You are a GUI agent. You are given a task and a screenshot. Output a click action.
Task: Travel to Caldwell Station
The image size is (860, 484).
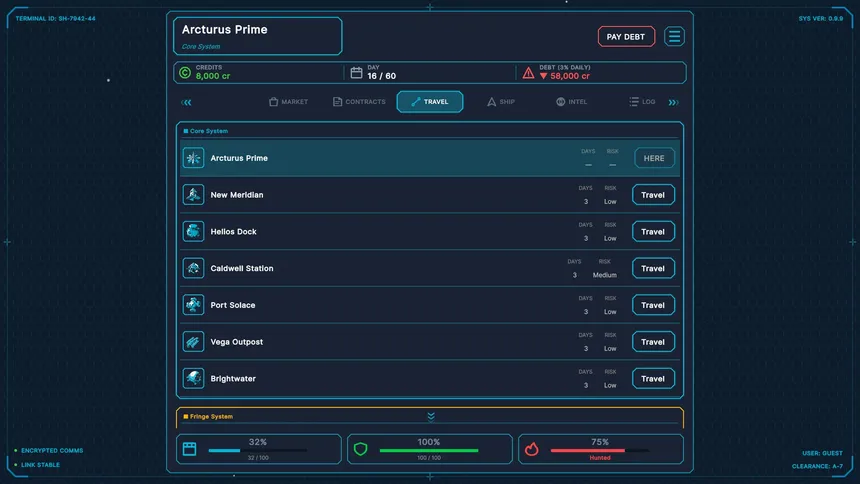tap(653, 268)
